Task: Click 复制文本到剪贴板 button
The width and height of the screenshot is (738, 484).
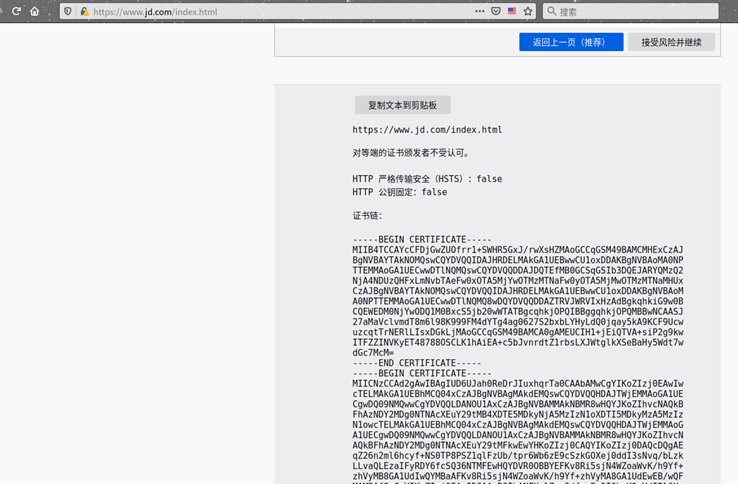Action: tap(402, 105)
